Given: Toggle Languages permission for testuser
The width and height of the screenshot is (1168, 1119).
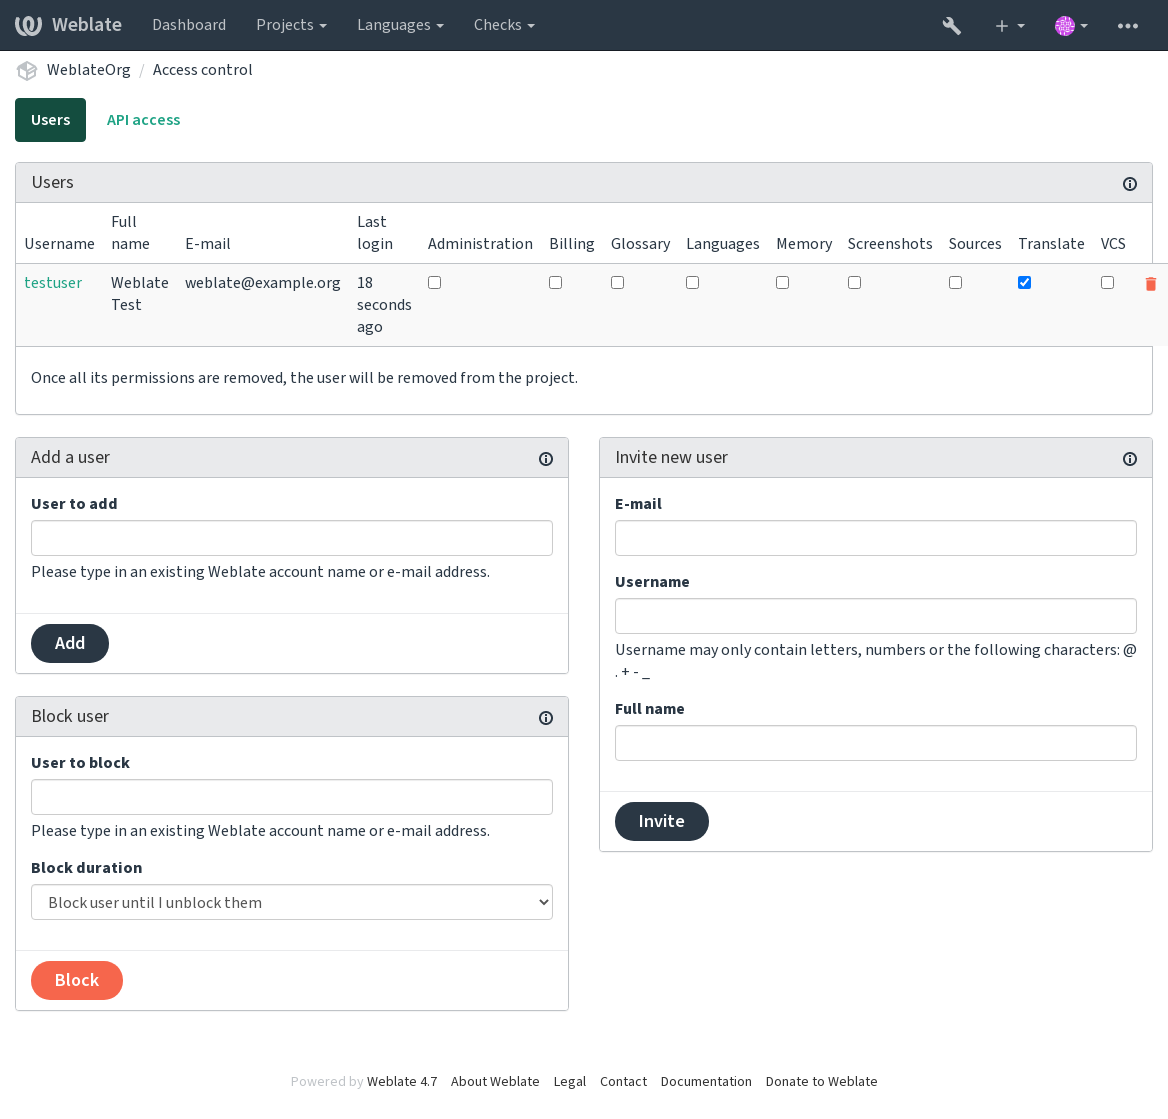Looking at the screenshot, I should (x=692, y=282).
